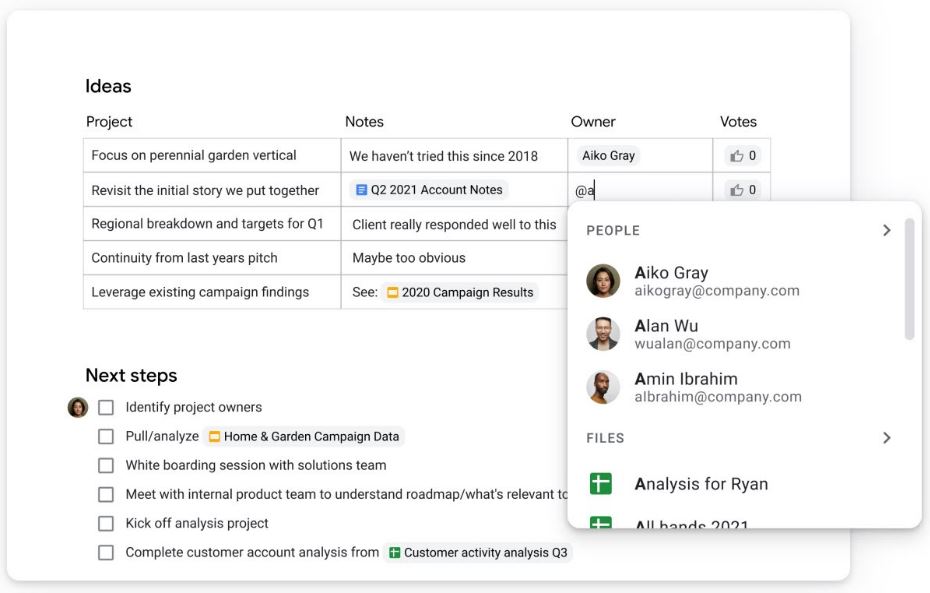Click the Votes column header
930x593 pixels.
[x=738, y=122]
